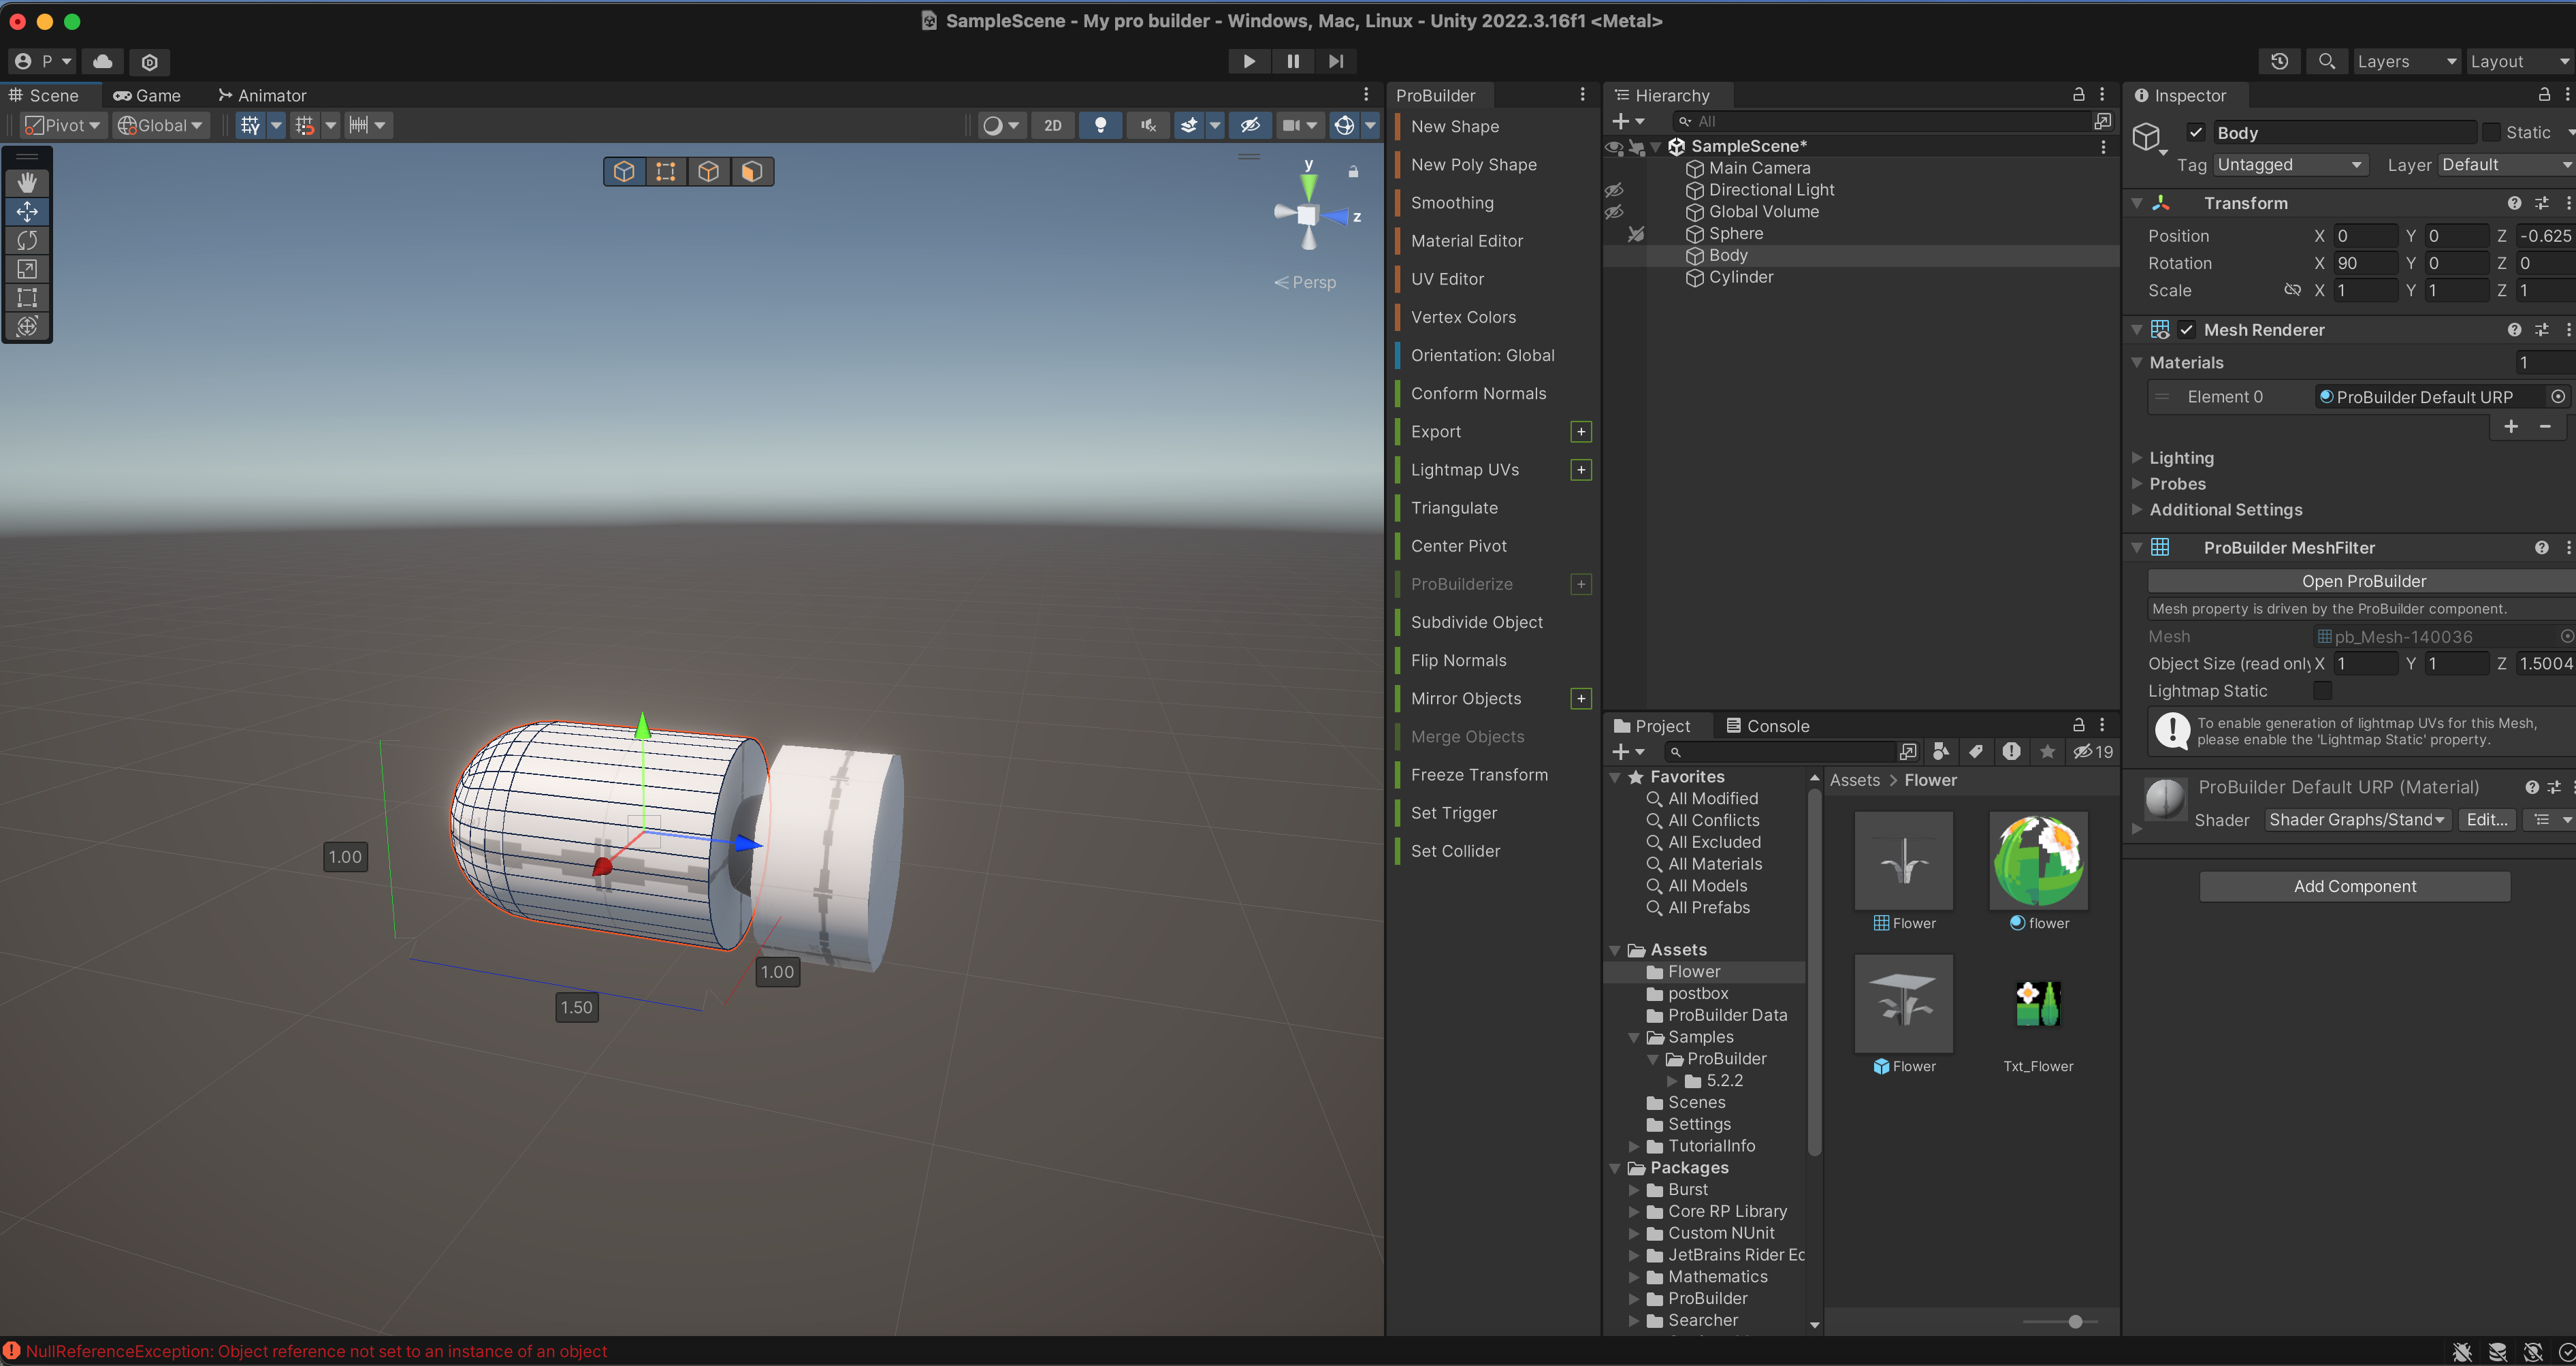This screenshot has width=2576, height=1366.
Task: Switch to ProBuilder face selection mode
Action: pos(751,172)
